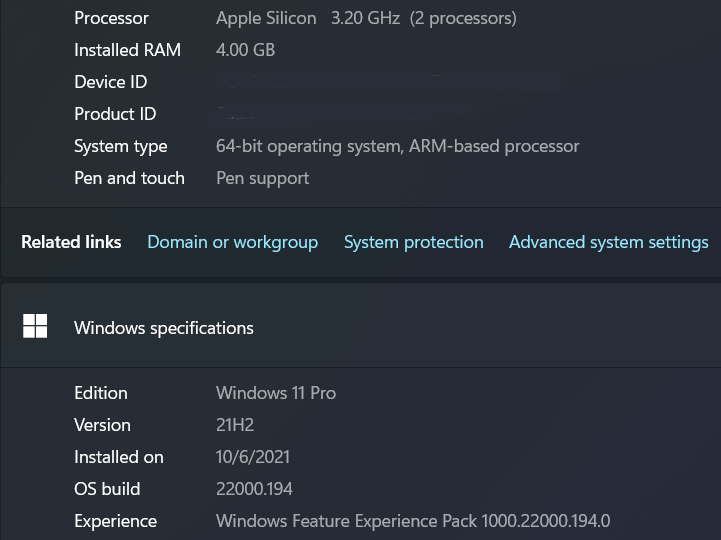Select the 64-bit operating system value
This screenshot has width=721, height=540.
tap(397, 147)
